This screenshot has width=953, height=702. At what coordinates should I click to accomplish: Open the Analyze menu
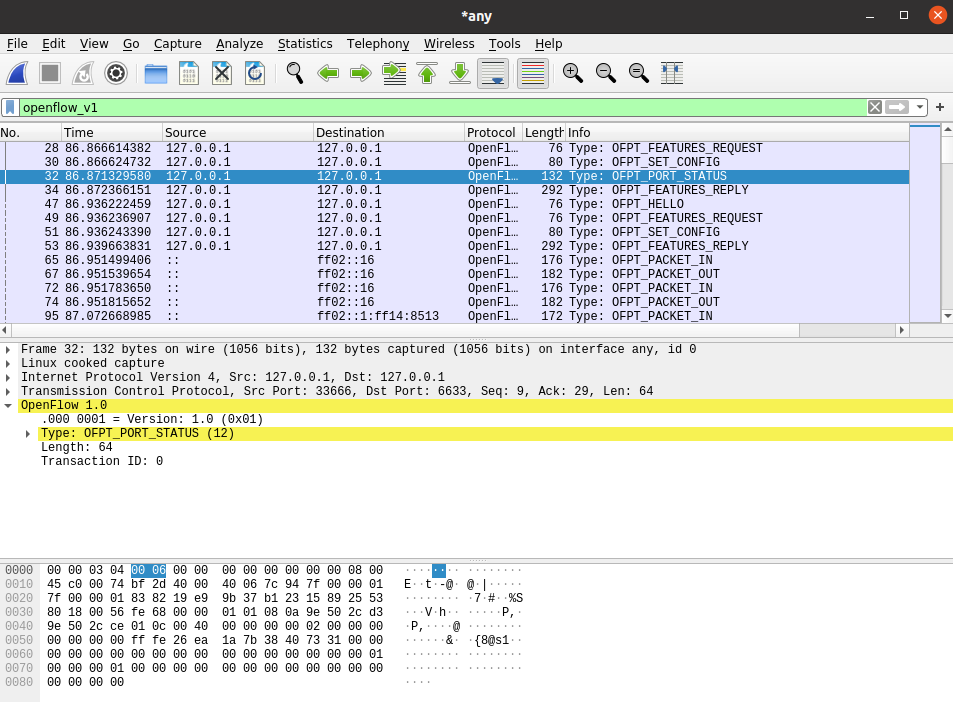(239, 44)
